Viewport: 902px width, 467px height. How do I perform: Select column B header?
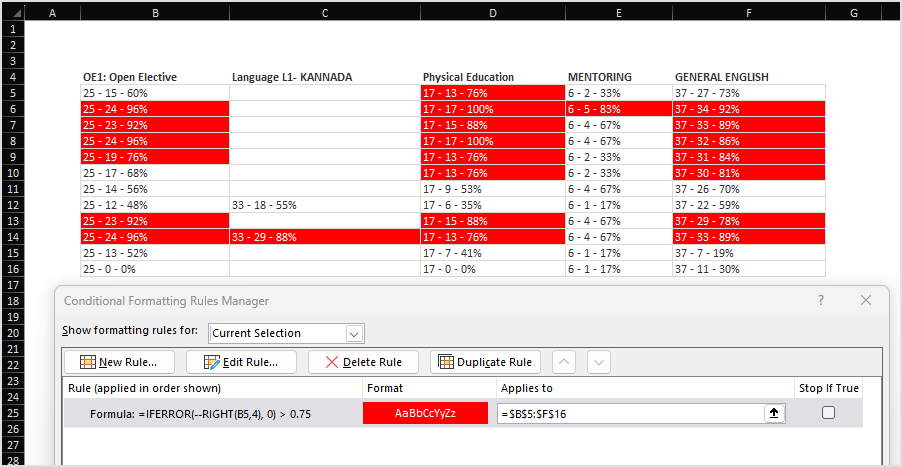(x=155, y=13)
